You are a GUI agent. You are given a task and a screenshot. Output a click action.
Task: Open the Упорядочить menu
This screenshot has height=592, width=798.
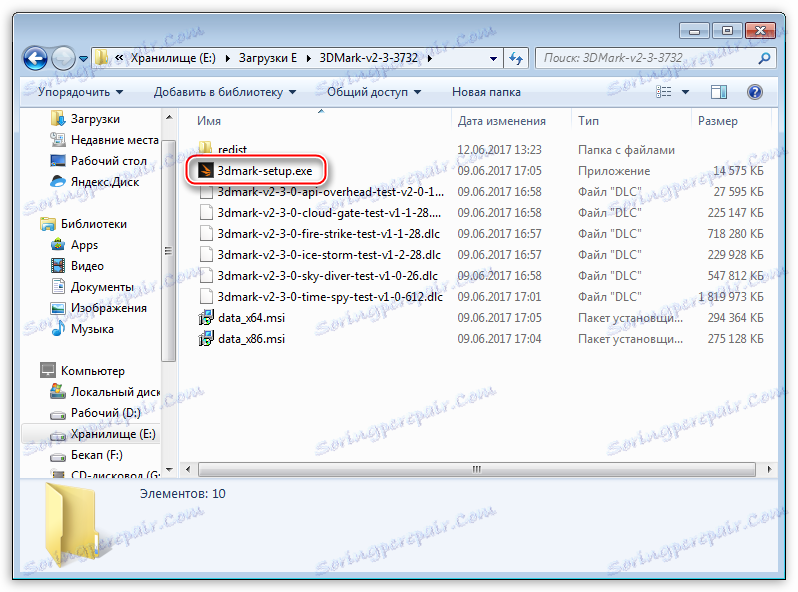(80, 92)
